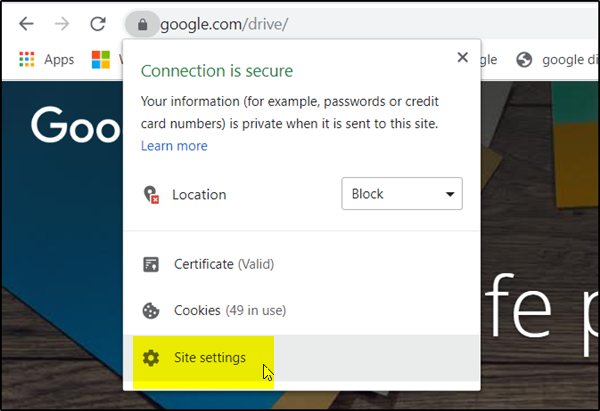Screen dimensions: 600x411
Task: Click the Microsoft logo bookmark
Action: [101, 60]
